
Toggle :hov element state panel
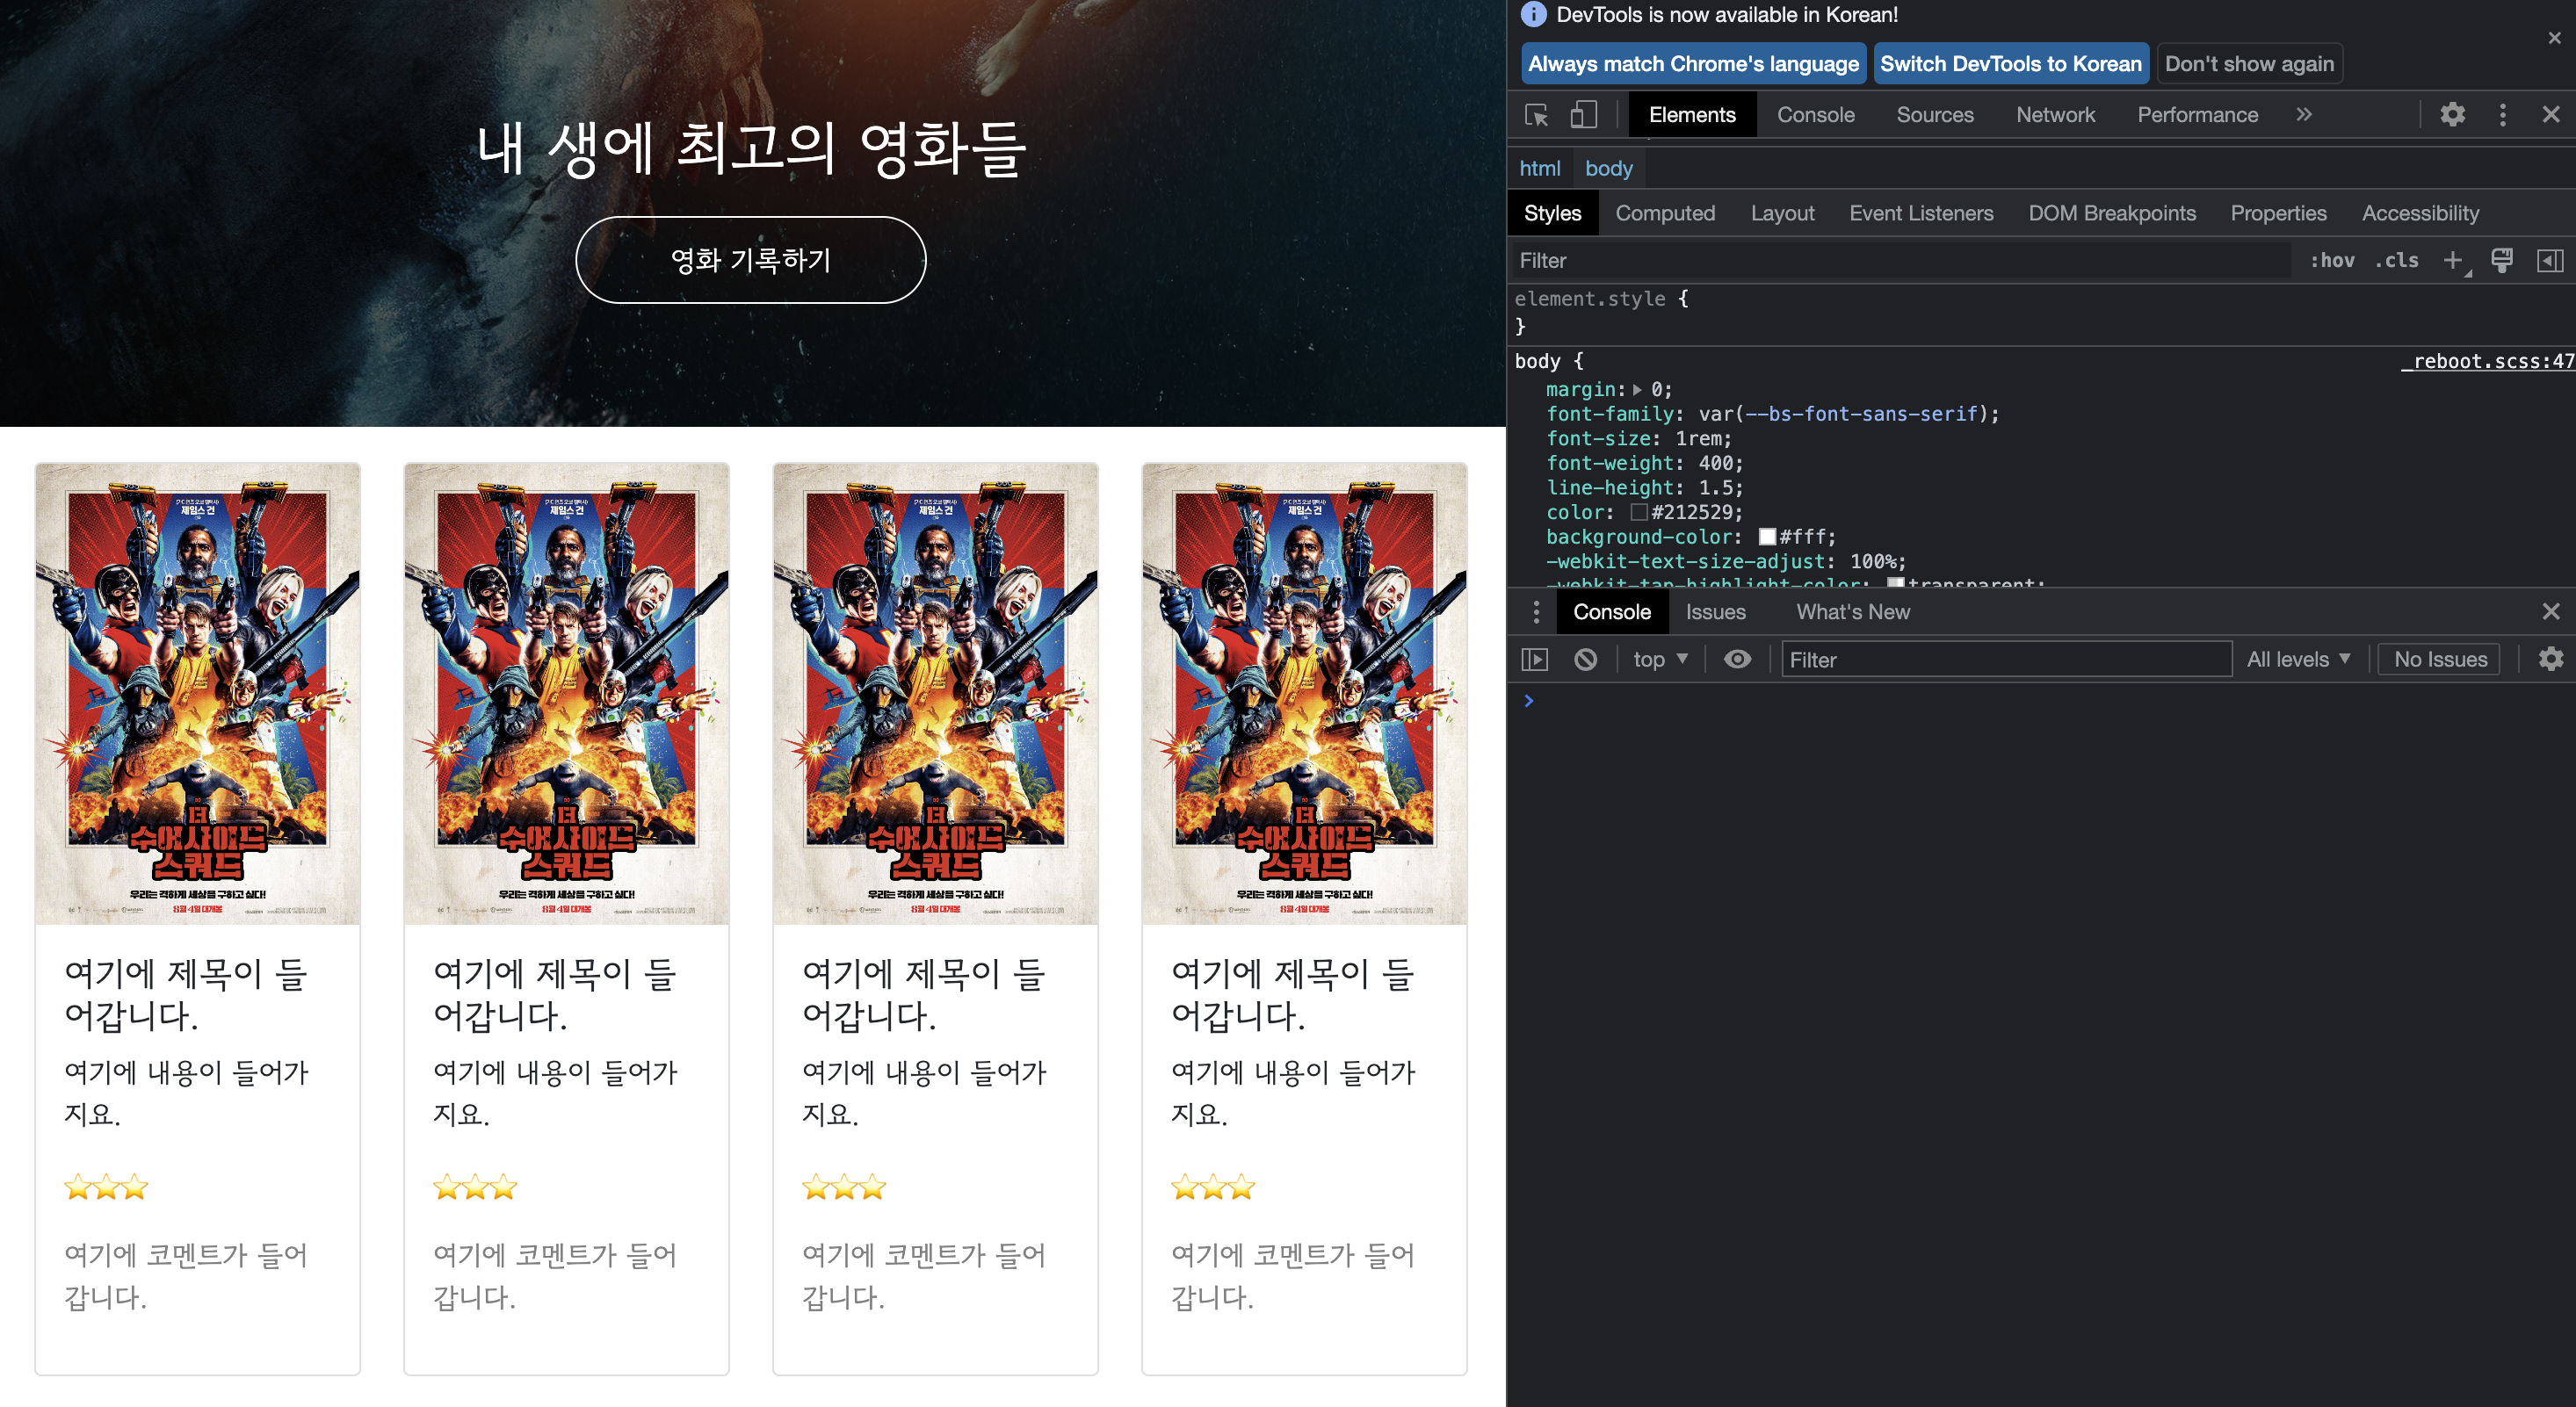pos(2332,261)
